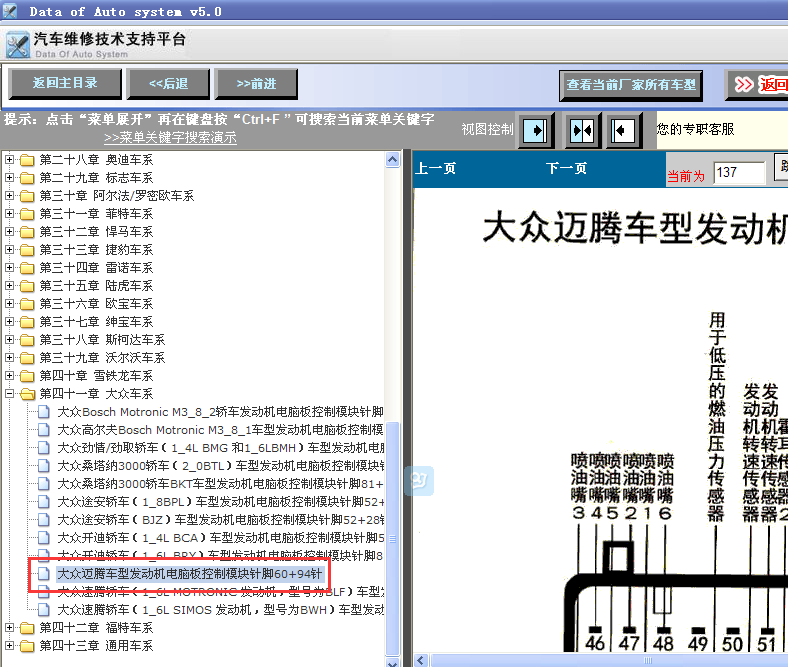Screen dimensions: 788x667
Task: Expand 第二十九章 标志车系 node
Action: click(9, 177)
